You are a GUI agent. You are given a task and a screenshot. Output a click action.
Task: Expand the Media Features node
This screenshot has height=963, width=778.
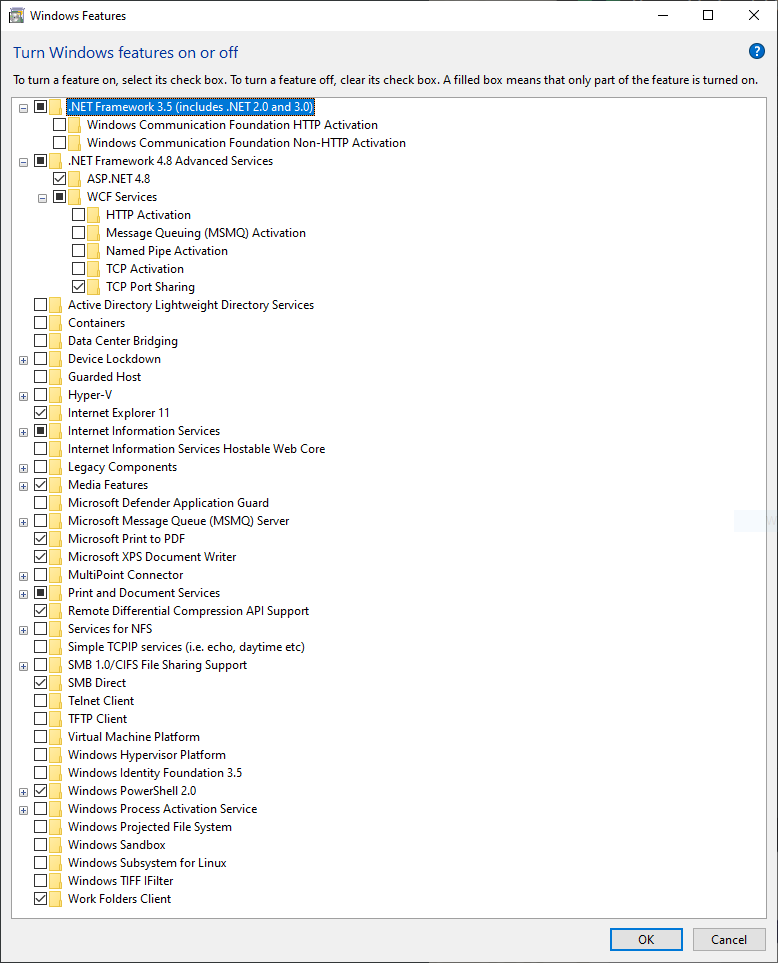23,486
